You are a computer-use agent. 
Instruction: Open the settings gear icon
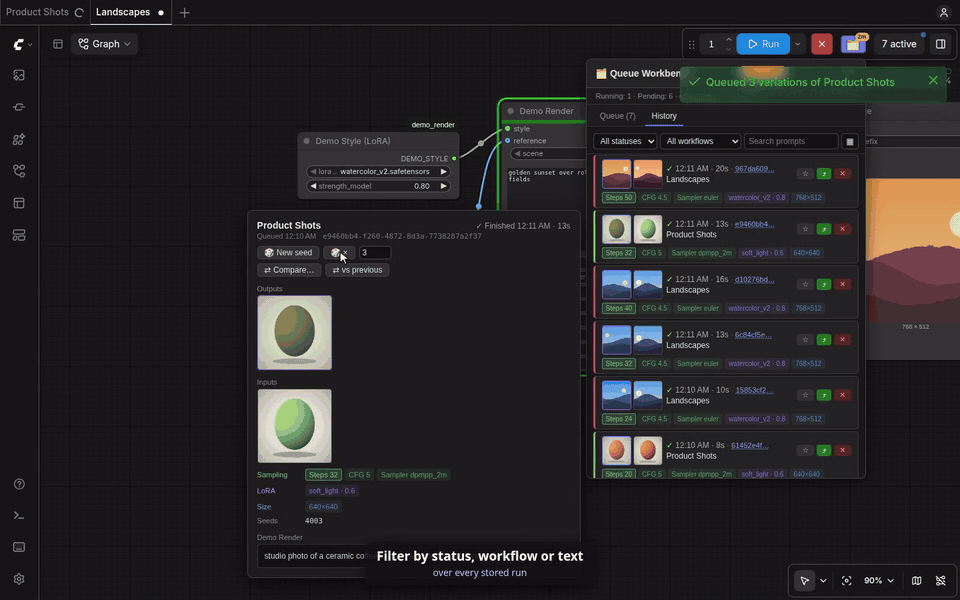pos(19,579)
